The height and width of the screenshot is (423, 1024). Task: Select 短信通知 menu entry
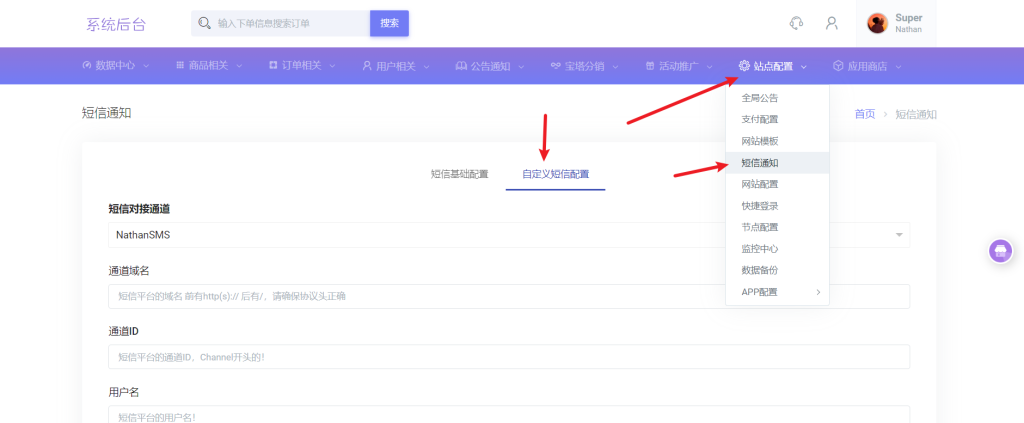pos(777,163)
